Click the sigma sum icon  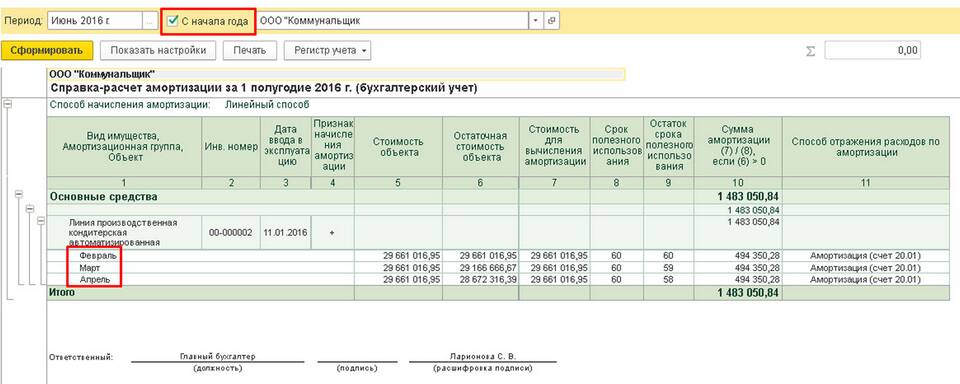[x=811, y=51]
